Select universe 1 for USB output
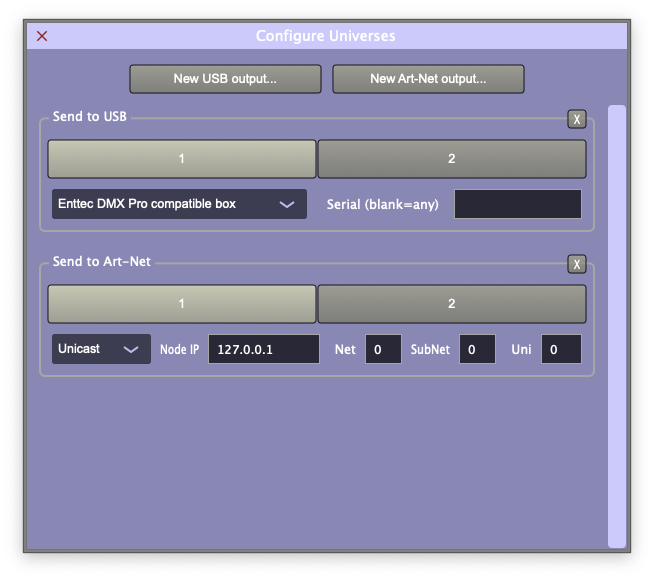 coord(182,159)
